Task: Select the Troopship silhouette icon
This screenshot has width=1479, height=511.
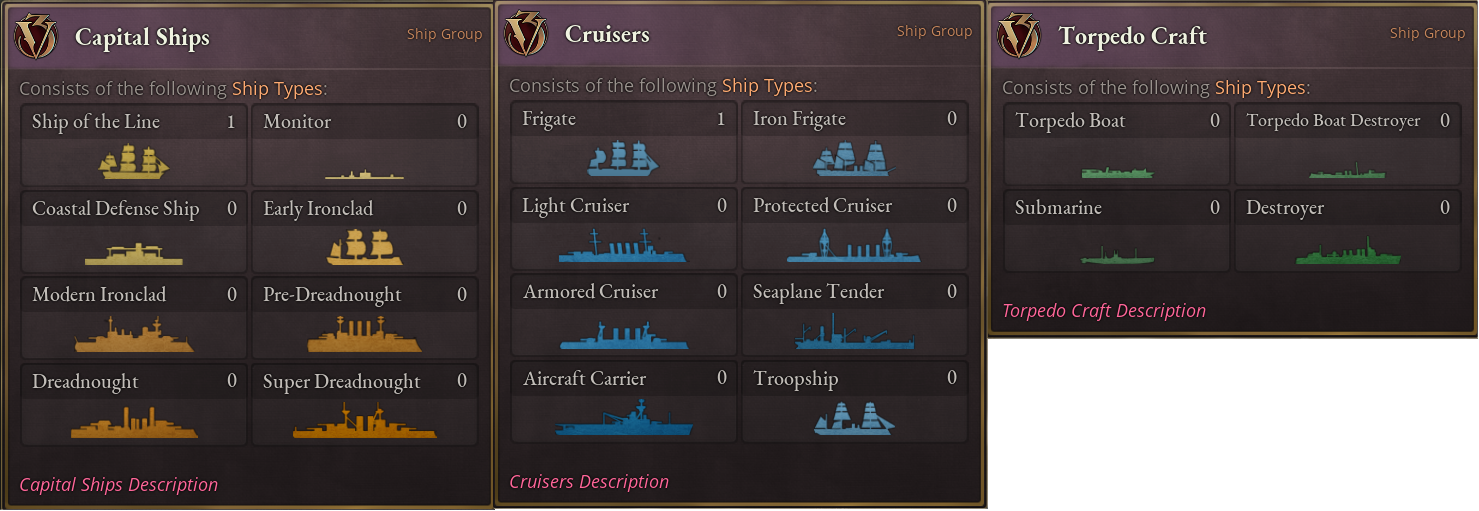Action: (x=854, y=417)
